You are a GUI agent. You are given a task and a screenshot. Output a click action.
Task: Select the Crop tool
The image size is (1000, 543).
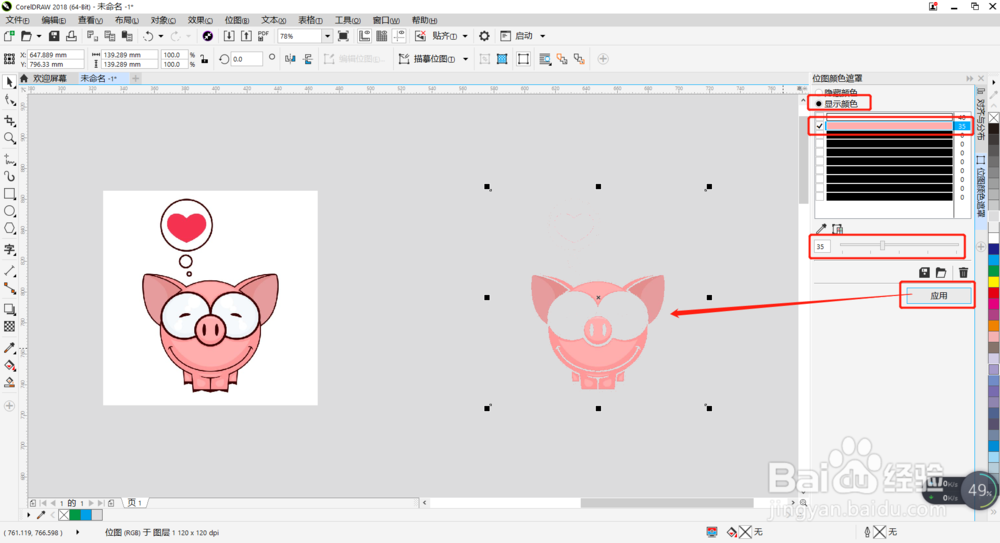pos(10,120)
